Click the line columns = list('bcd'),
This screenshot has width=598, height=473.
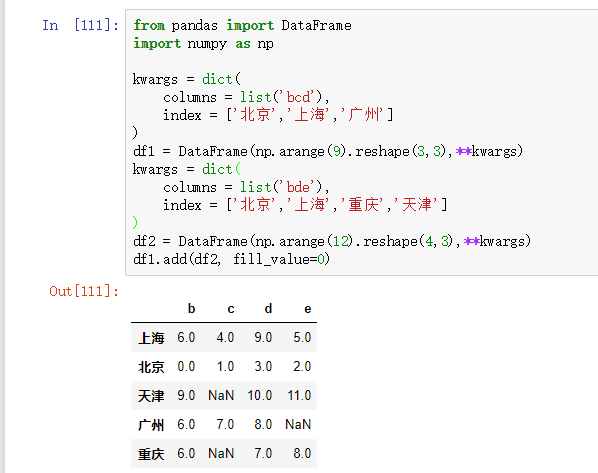click(246, 97)
